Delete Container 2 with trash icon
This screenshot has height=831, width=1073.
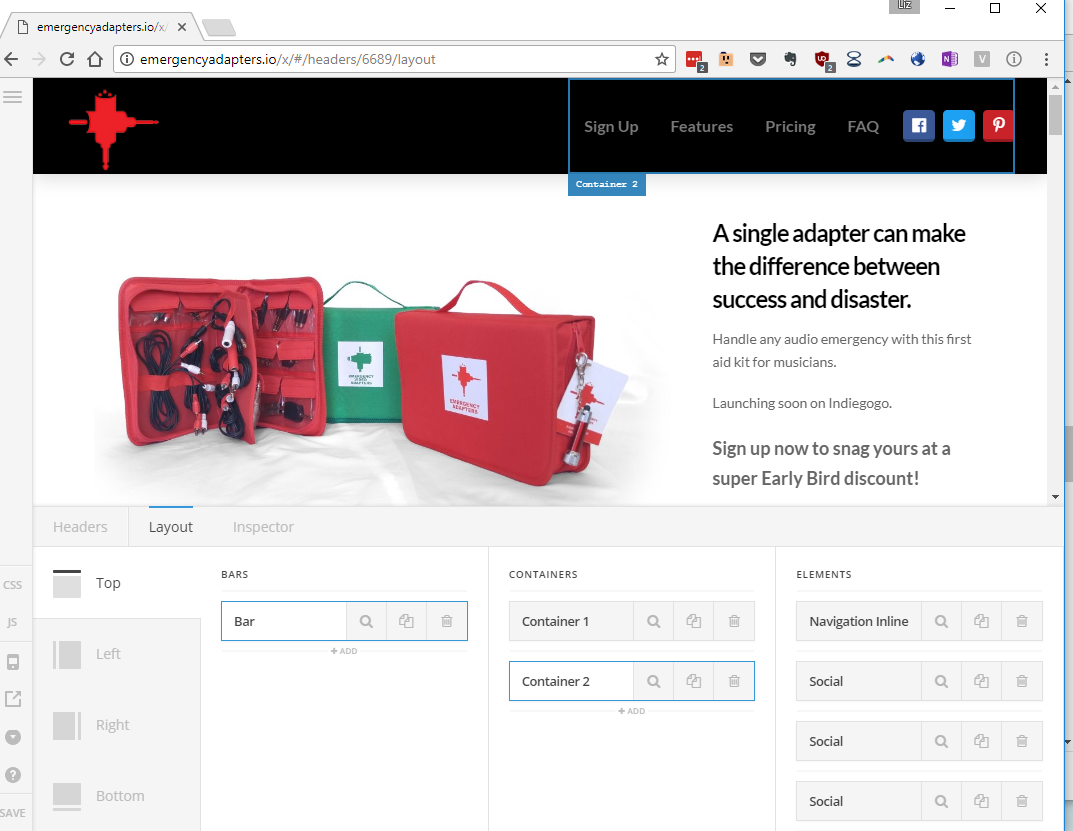(734, 682)
